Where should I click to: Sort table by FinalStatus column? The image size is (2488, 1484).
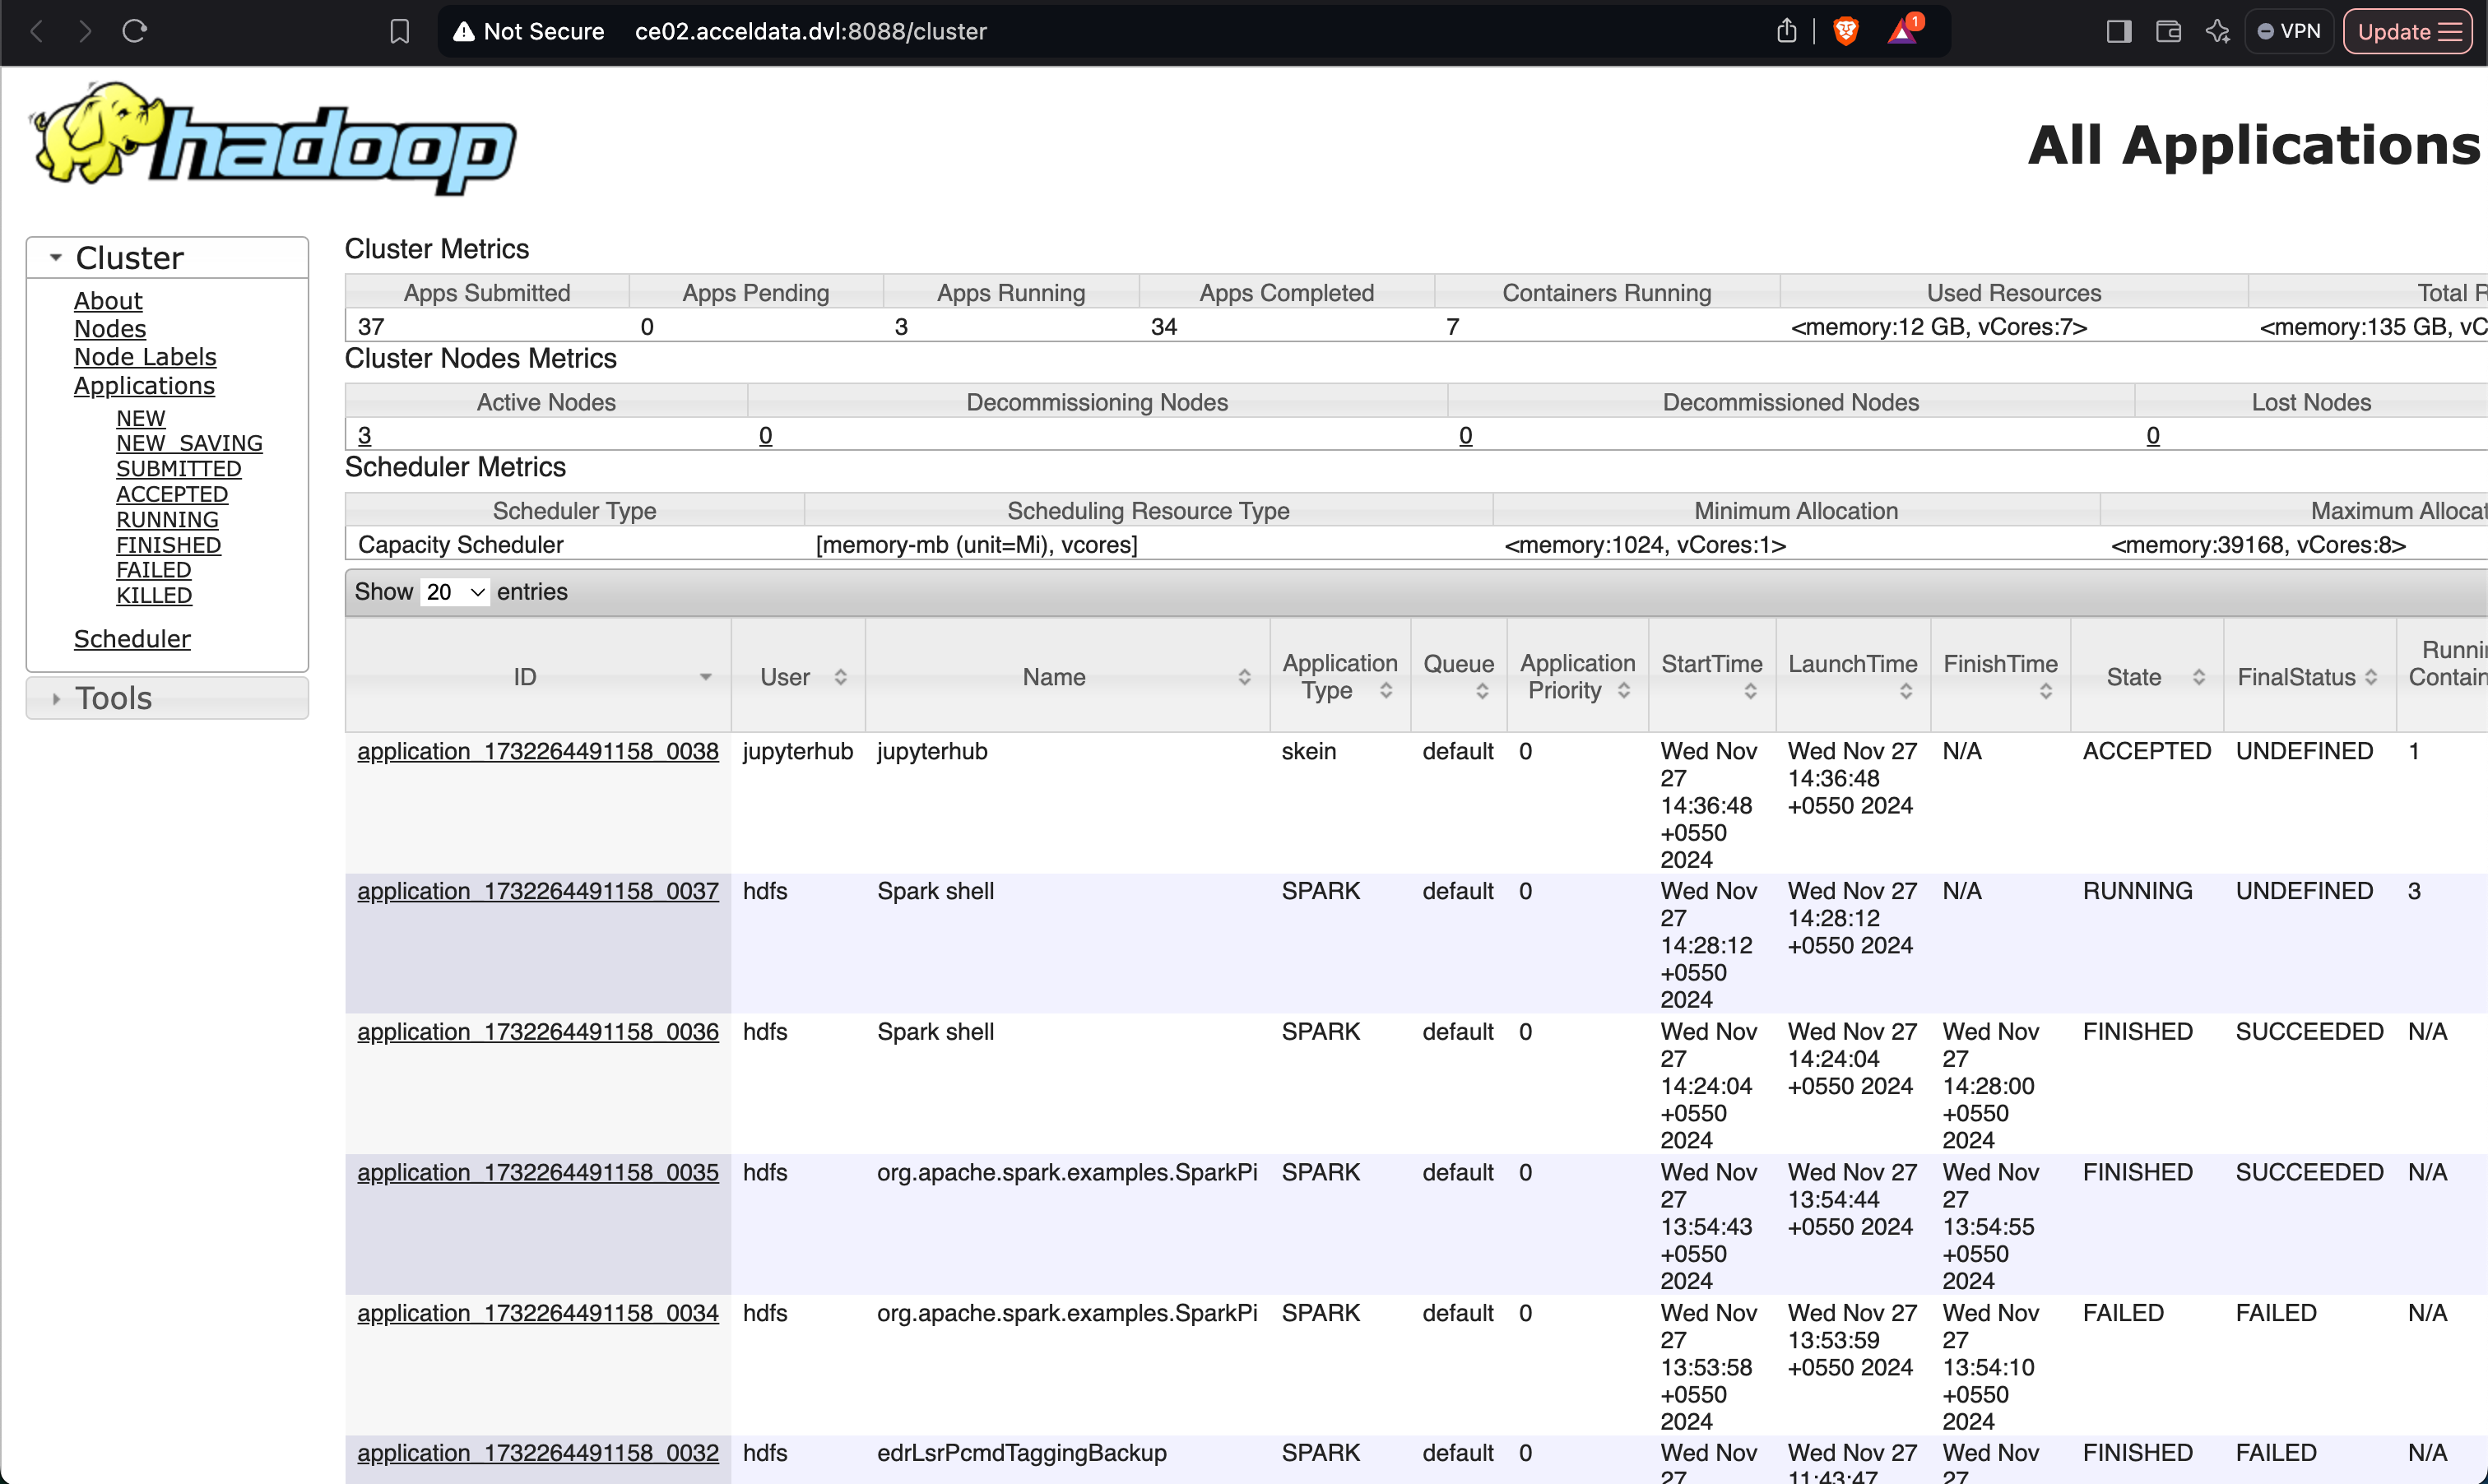tap(2310, 677)
